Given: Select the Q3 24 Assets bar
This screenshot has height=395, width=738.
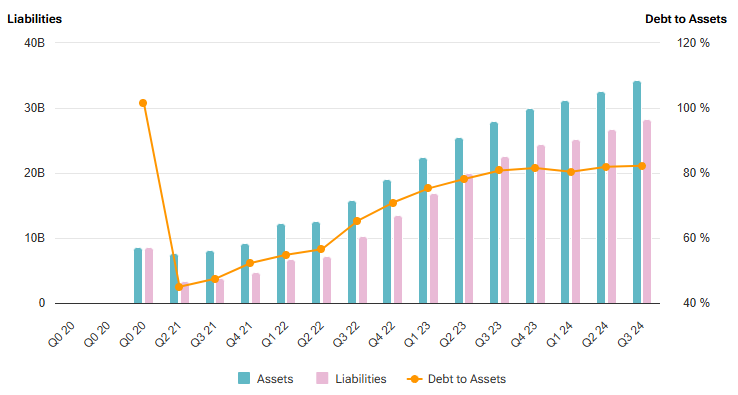Looking at the screenshot, I should click(x=637, y=192).
